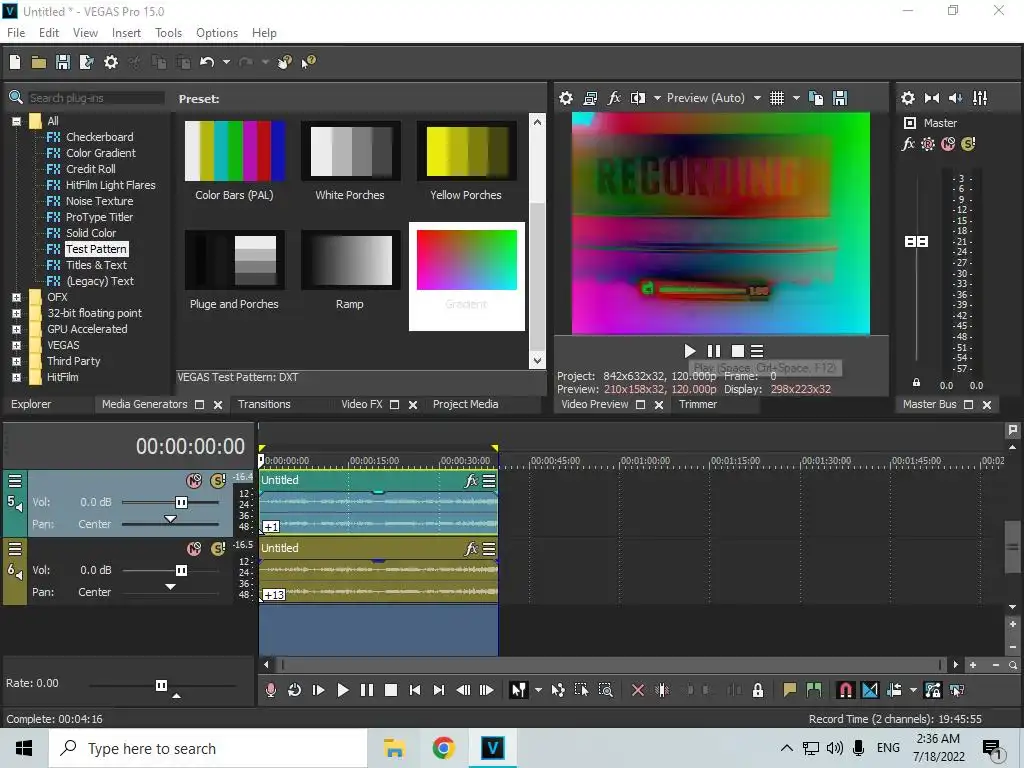
Task: Open the Insert menu
Action: pyautogui.click(x=126, y=33)
